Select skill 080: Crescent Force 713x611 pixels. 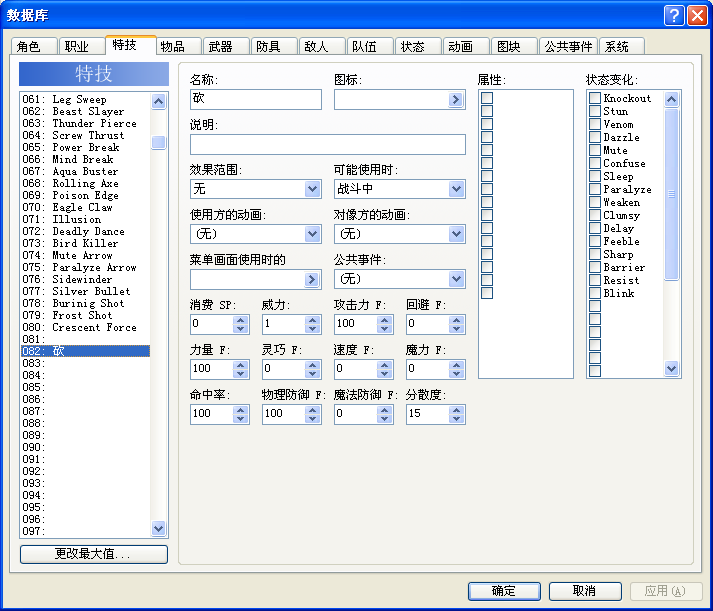[85, 327]
